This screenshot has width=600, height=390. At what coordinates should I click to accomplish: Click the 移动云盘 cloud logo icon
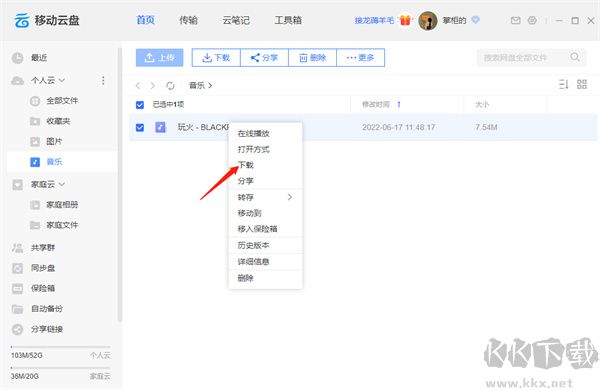point(22,20)
